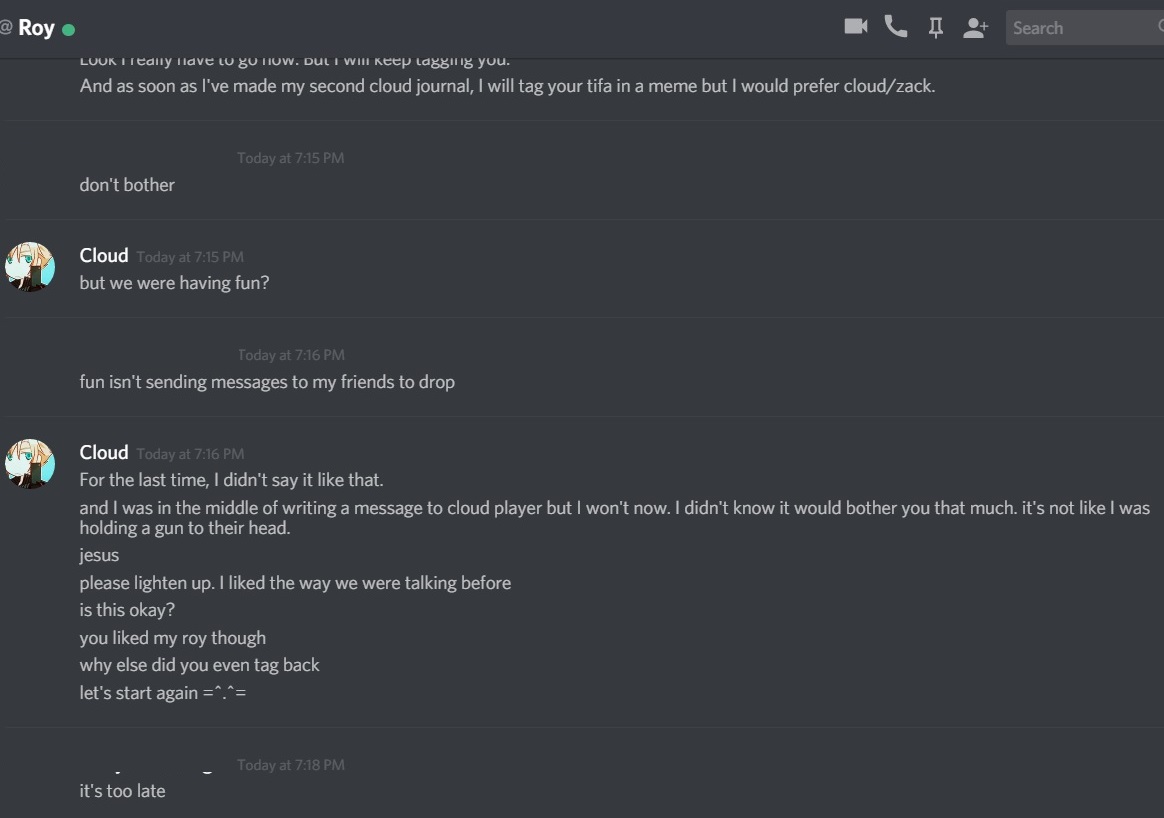Start a video call with Roy
The width and height of the screenshot is (1164, 818).
[x=856, y=27]
